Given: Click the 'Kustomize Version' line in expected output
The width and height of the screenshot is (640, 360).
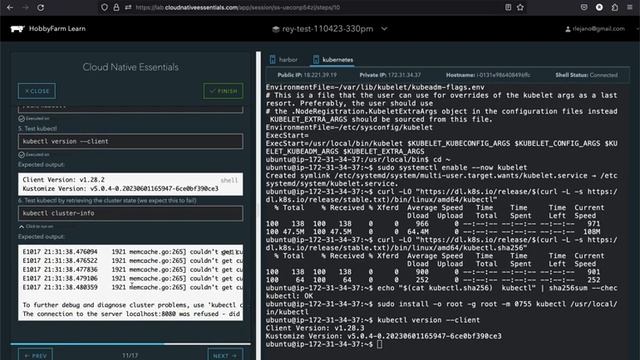Looking at the screenshot, I should point(120,189).
